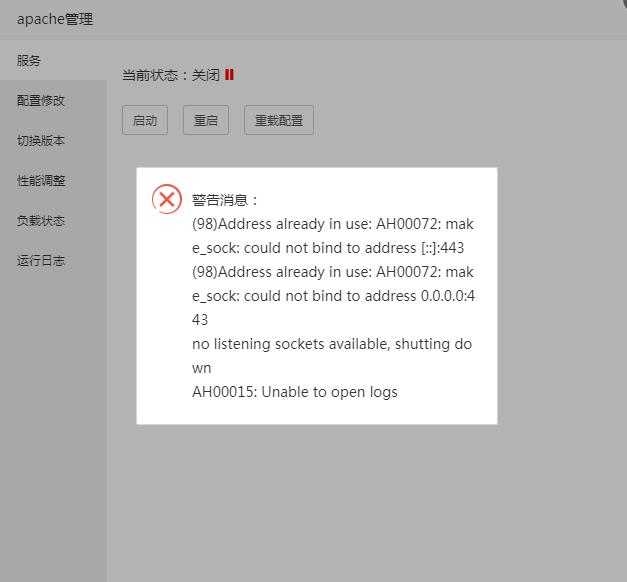Click the AH00015: Unable to open logs line
This screenshot has height=582, width=627.
(295, 392)
